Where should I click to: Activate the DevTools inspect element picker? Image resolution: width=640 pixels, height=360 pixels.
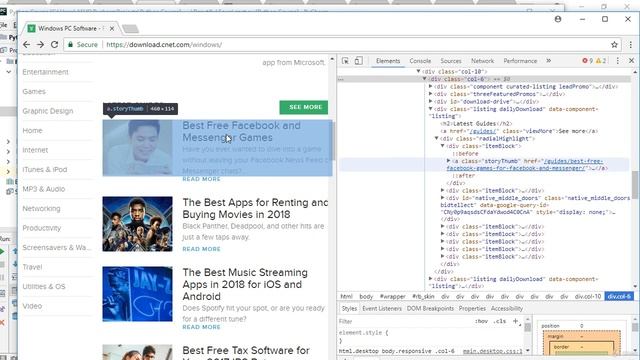[x=345, y=61]
